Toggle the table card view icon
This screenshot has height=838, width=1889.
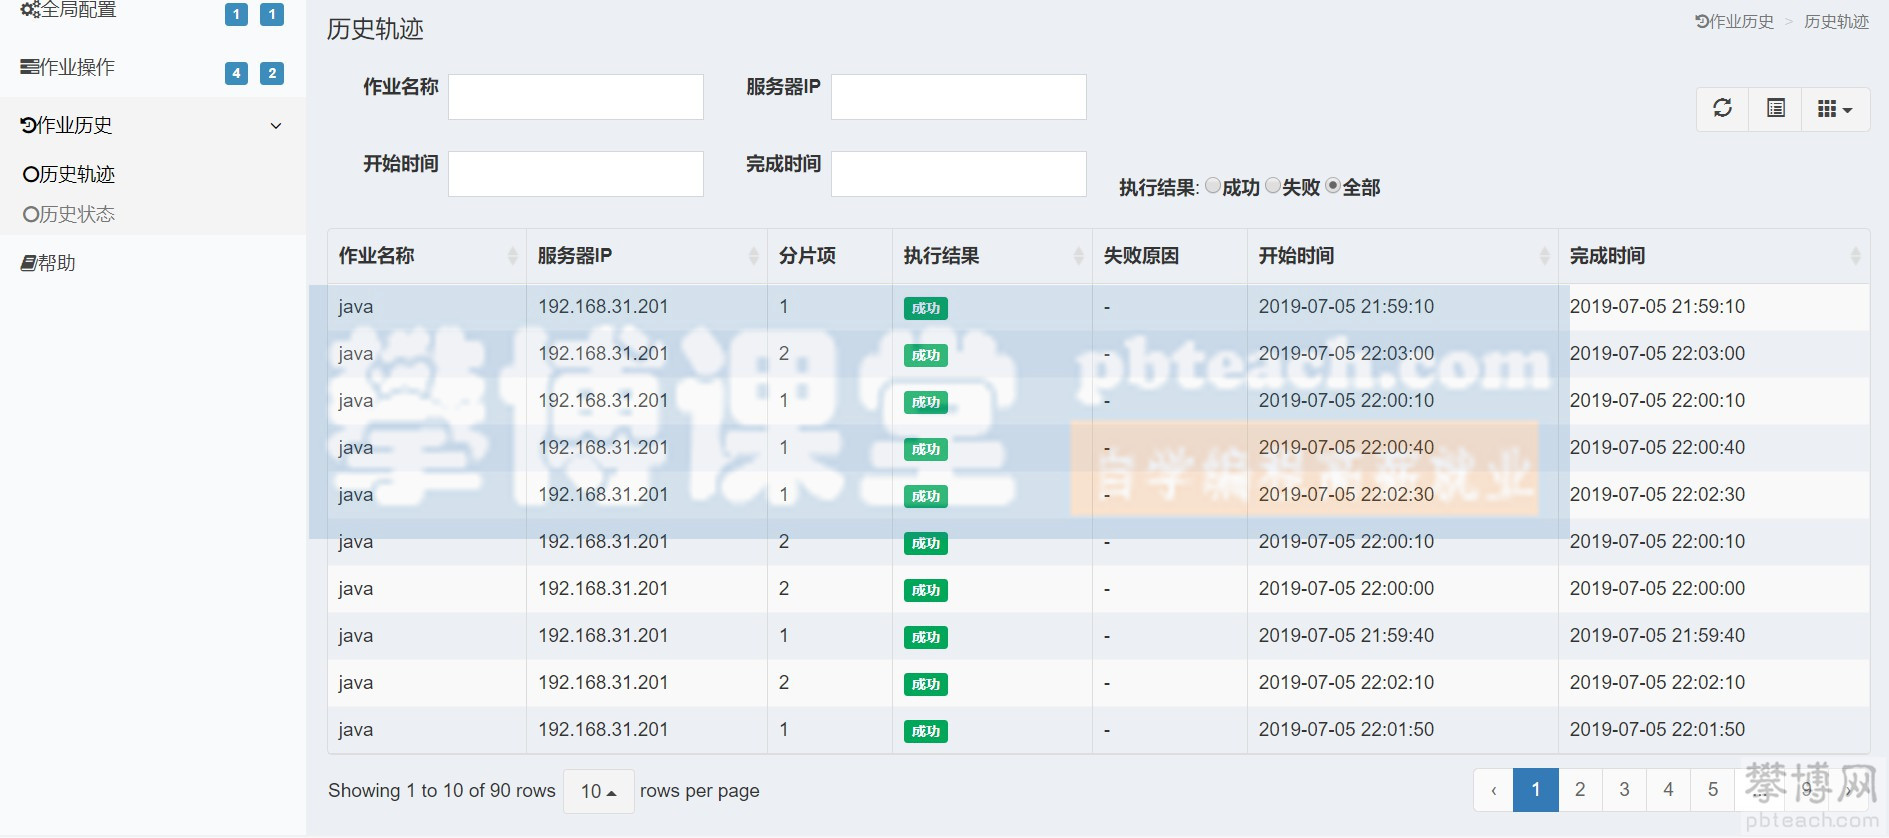(x=1775, y=108)
